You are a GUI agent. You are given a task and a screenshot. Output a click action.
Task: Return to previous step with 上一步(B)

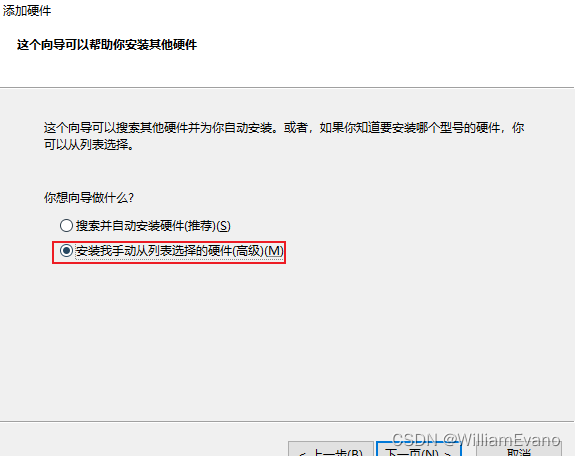point(331,449)
